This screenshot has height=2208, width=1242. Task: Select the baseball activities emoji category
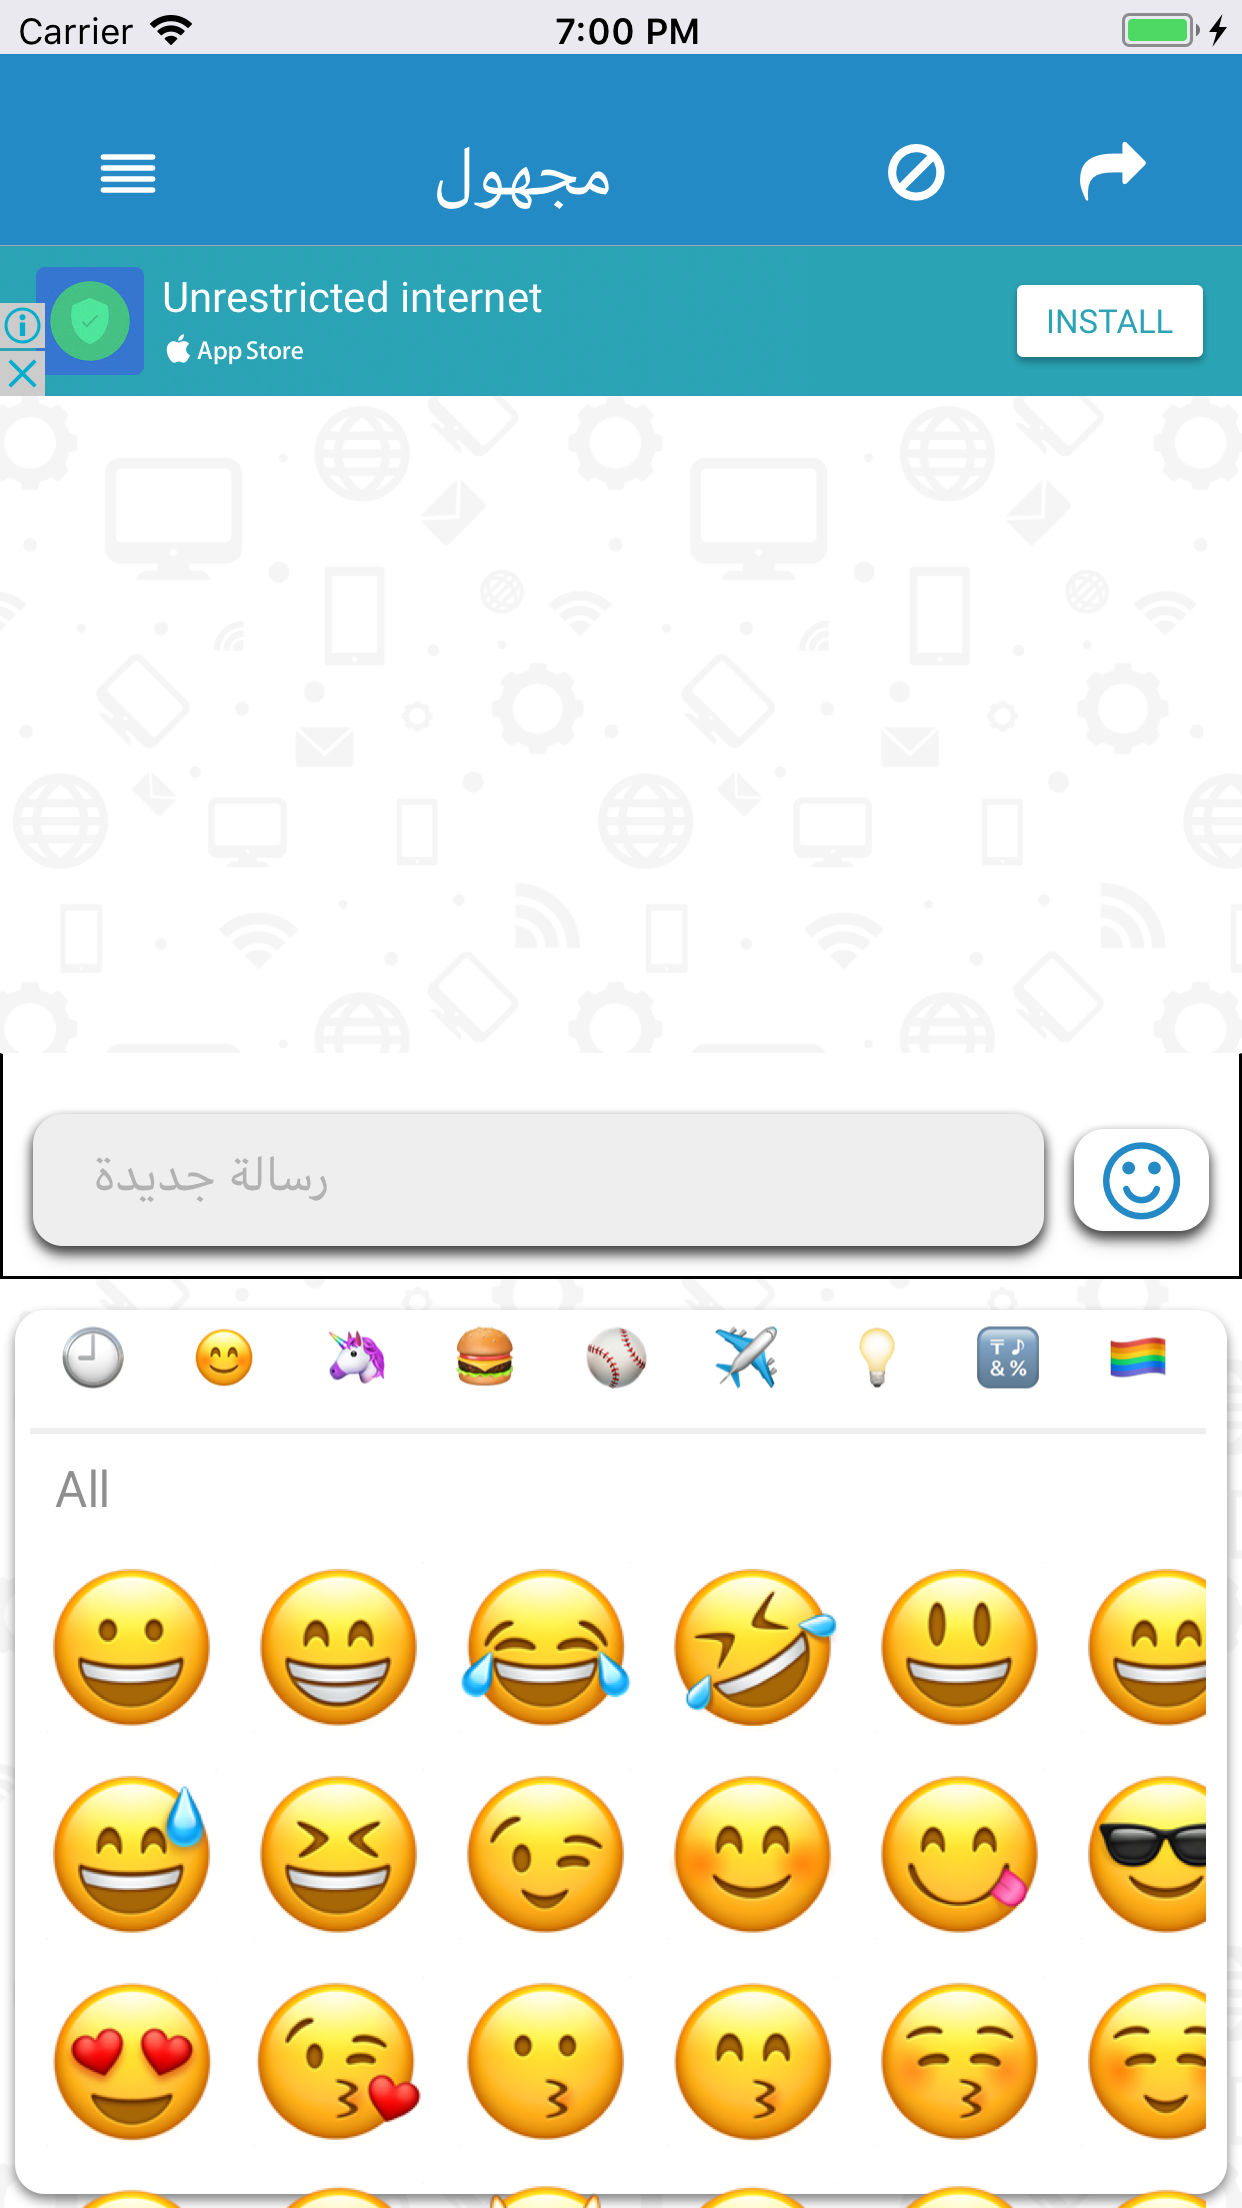[616, 1358]
